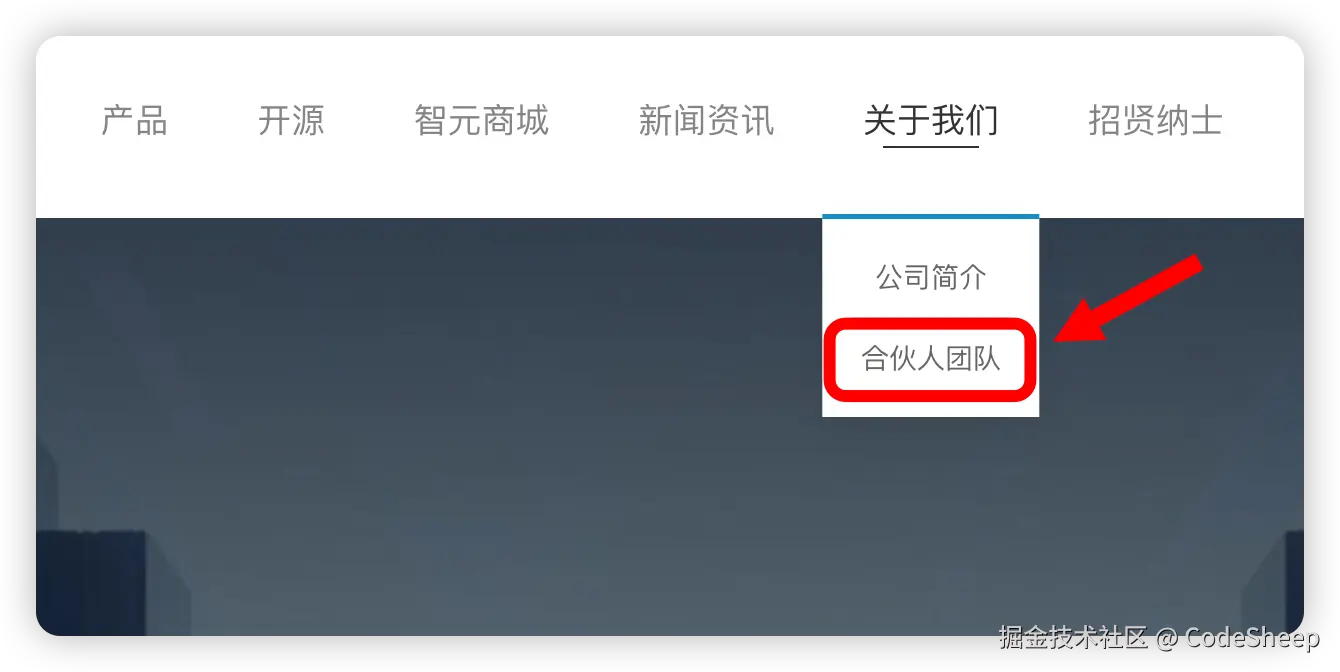
Task: Click the red arrow pointing at 合伙人团队
Action: point(1130,299)
